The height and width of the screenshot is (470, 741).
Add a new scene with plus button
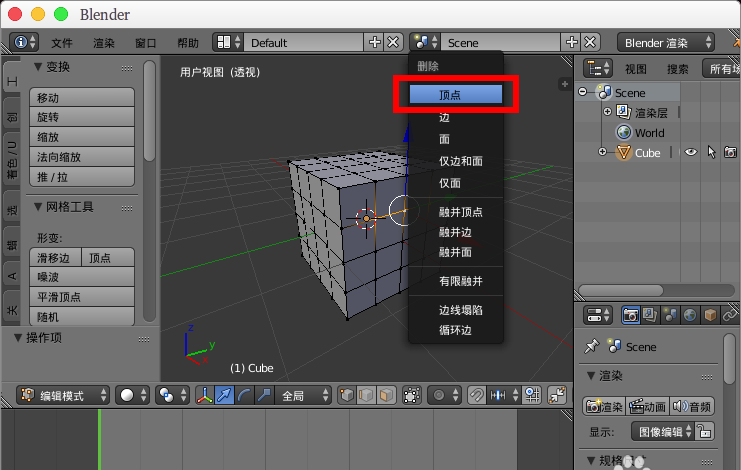[x=572, y=43]
